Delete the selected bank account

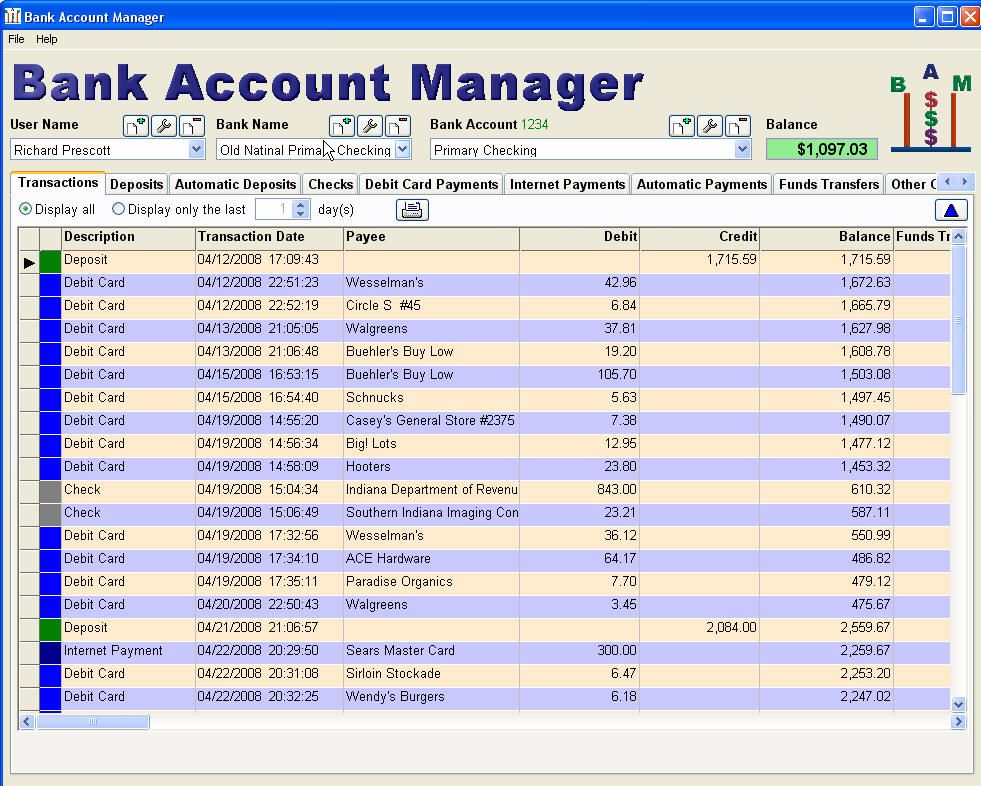[738, 126]
